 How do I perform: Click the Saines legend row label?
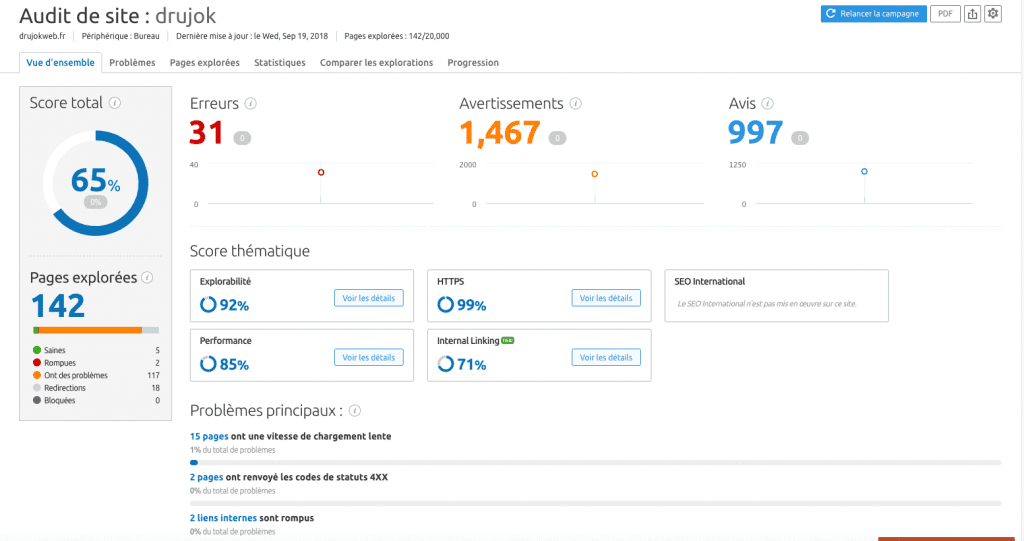click(x=55, y=350)
